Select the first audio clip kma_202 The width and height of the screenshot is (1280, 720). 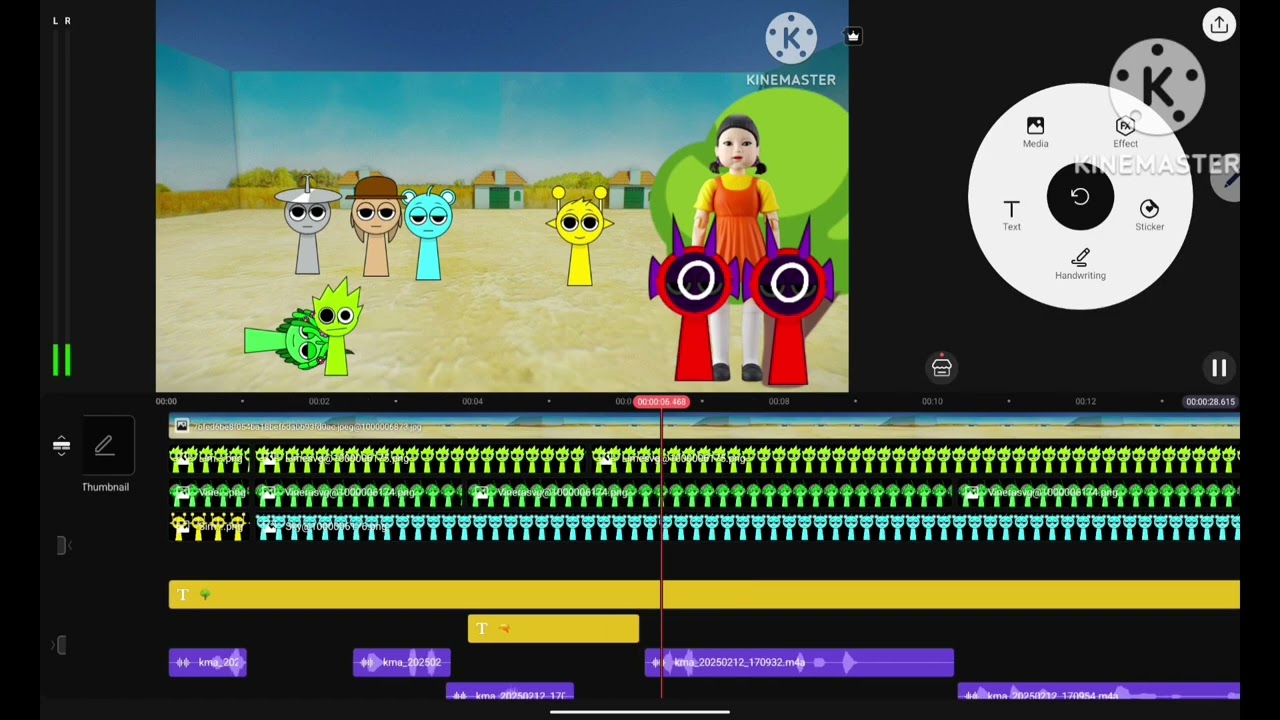(208, 662)
